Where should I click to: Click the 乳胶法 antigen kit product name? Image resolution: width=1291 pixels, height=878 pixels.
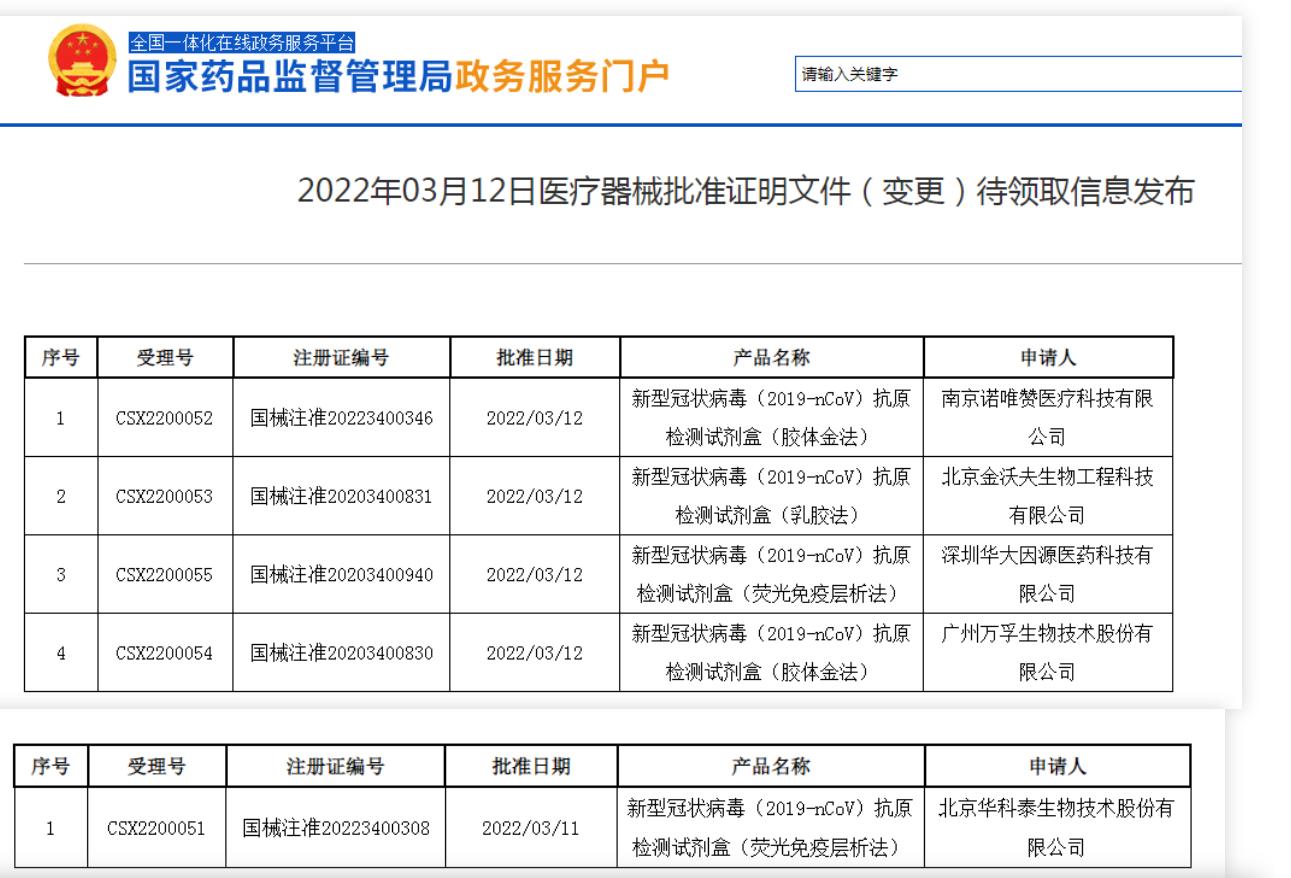point(771,496)
